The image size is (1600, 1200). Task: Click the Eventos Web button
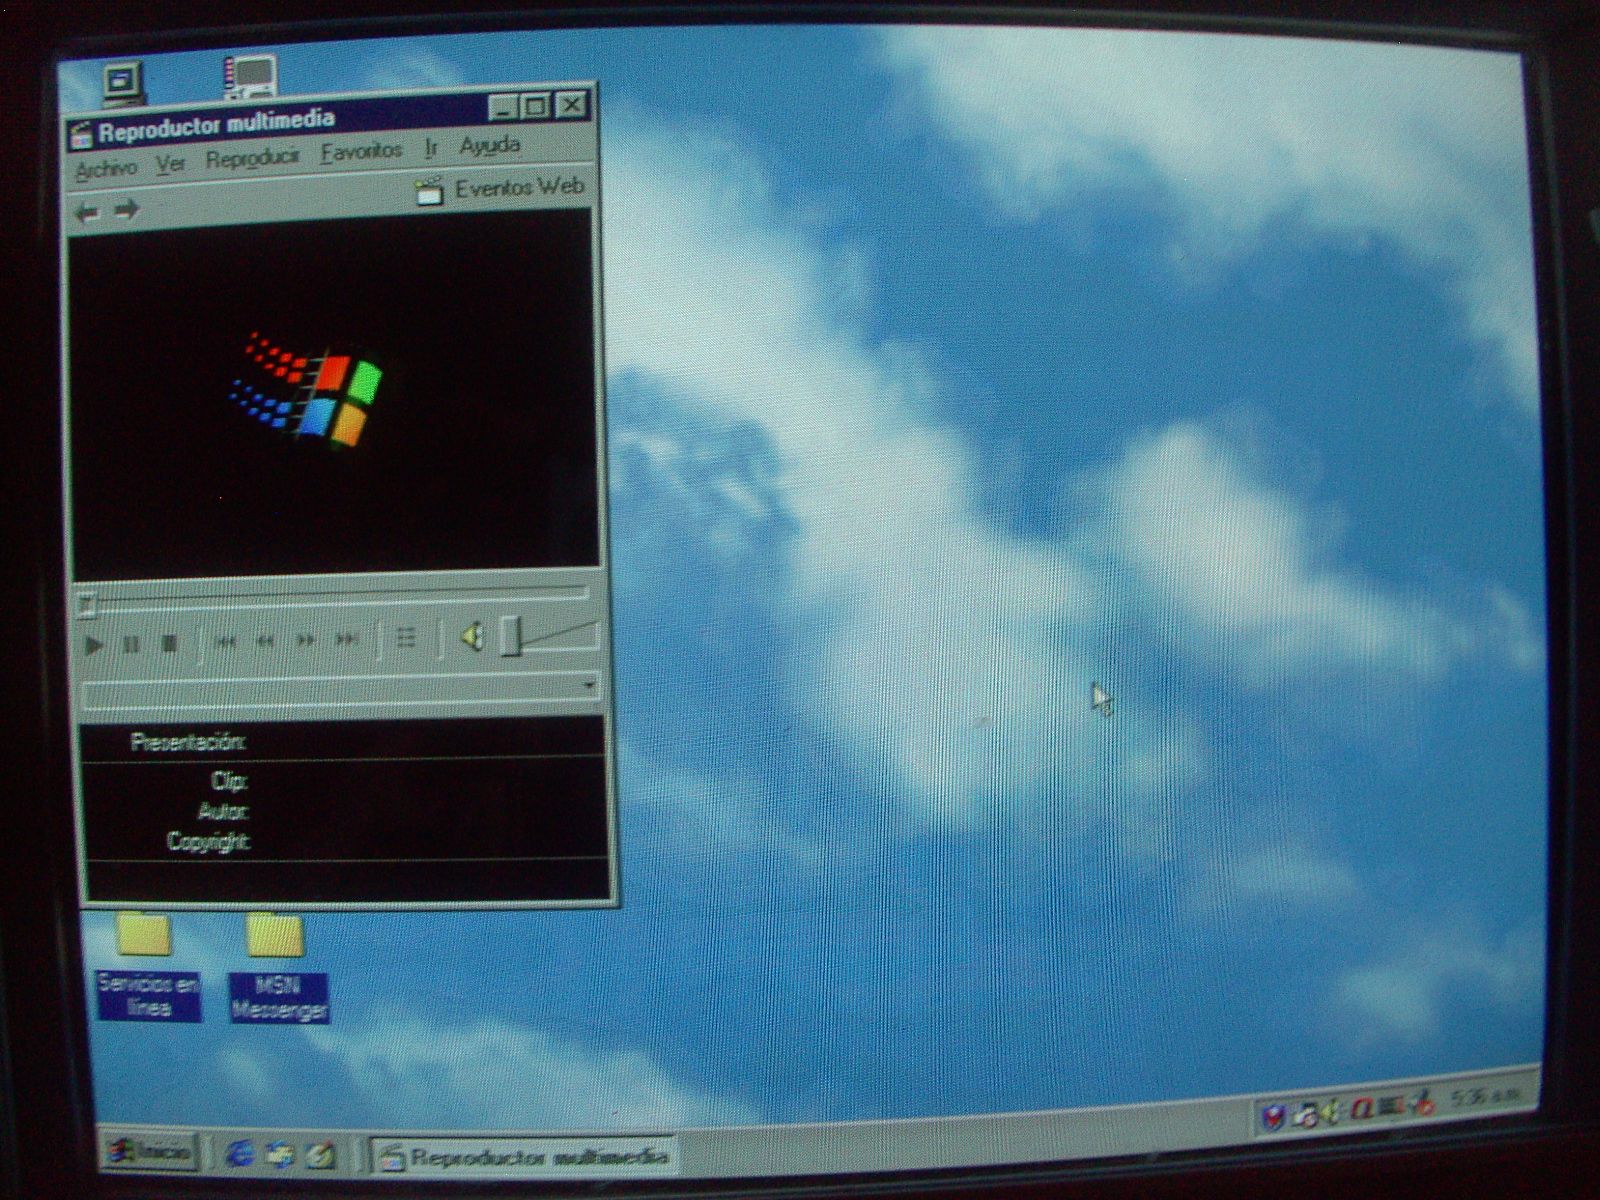coord(500,188)
